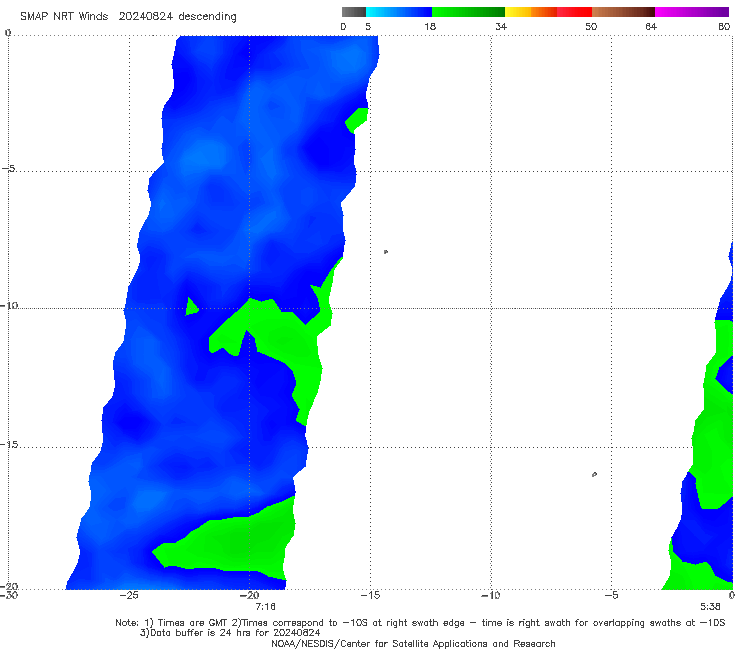Viewport: 740px width, 650px height.
Task: Click the colorbar label '34'
Action: click(501, 26)
